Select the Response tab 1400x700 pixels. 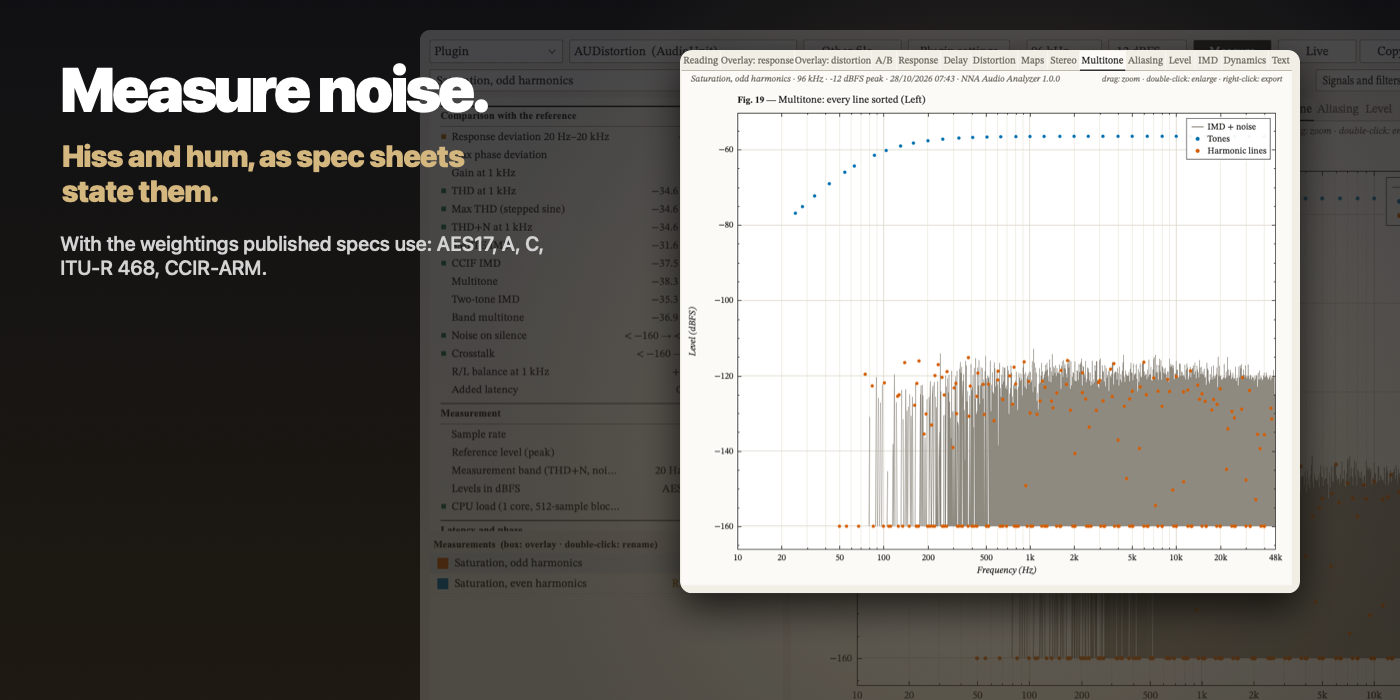pos(918,61)
